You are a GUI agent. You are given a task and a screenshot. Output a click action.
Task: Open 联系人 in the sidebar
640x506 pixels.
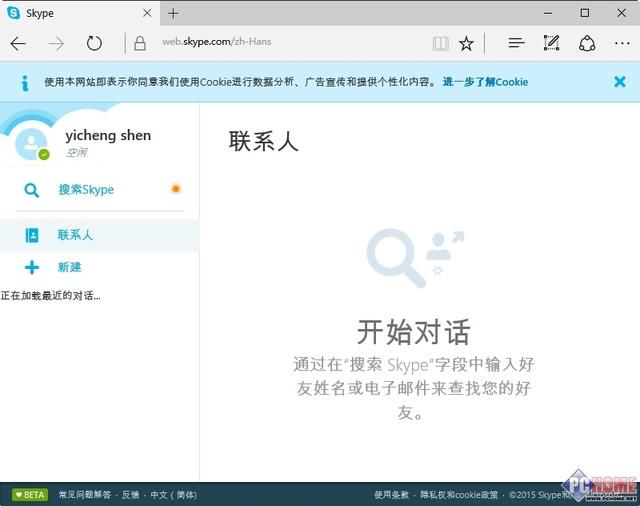100,235
